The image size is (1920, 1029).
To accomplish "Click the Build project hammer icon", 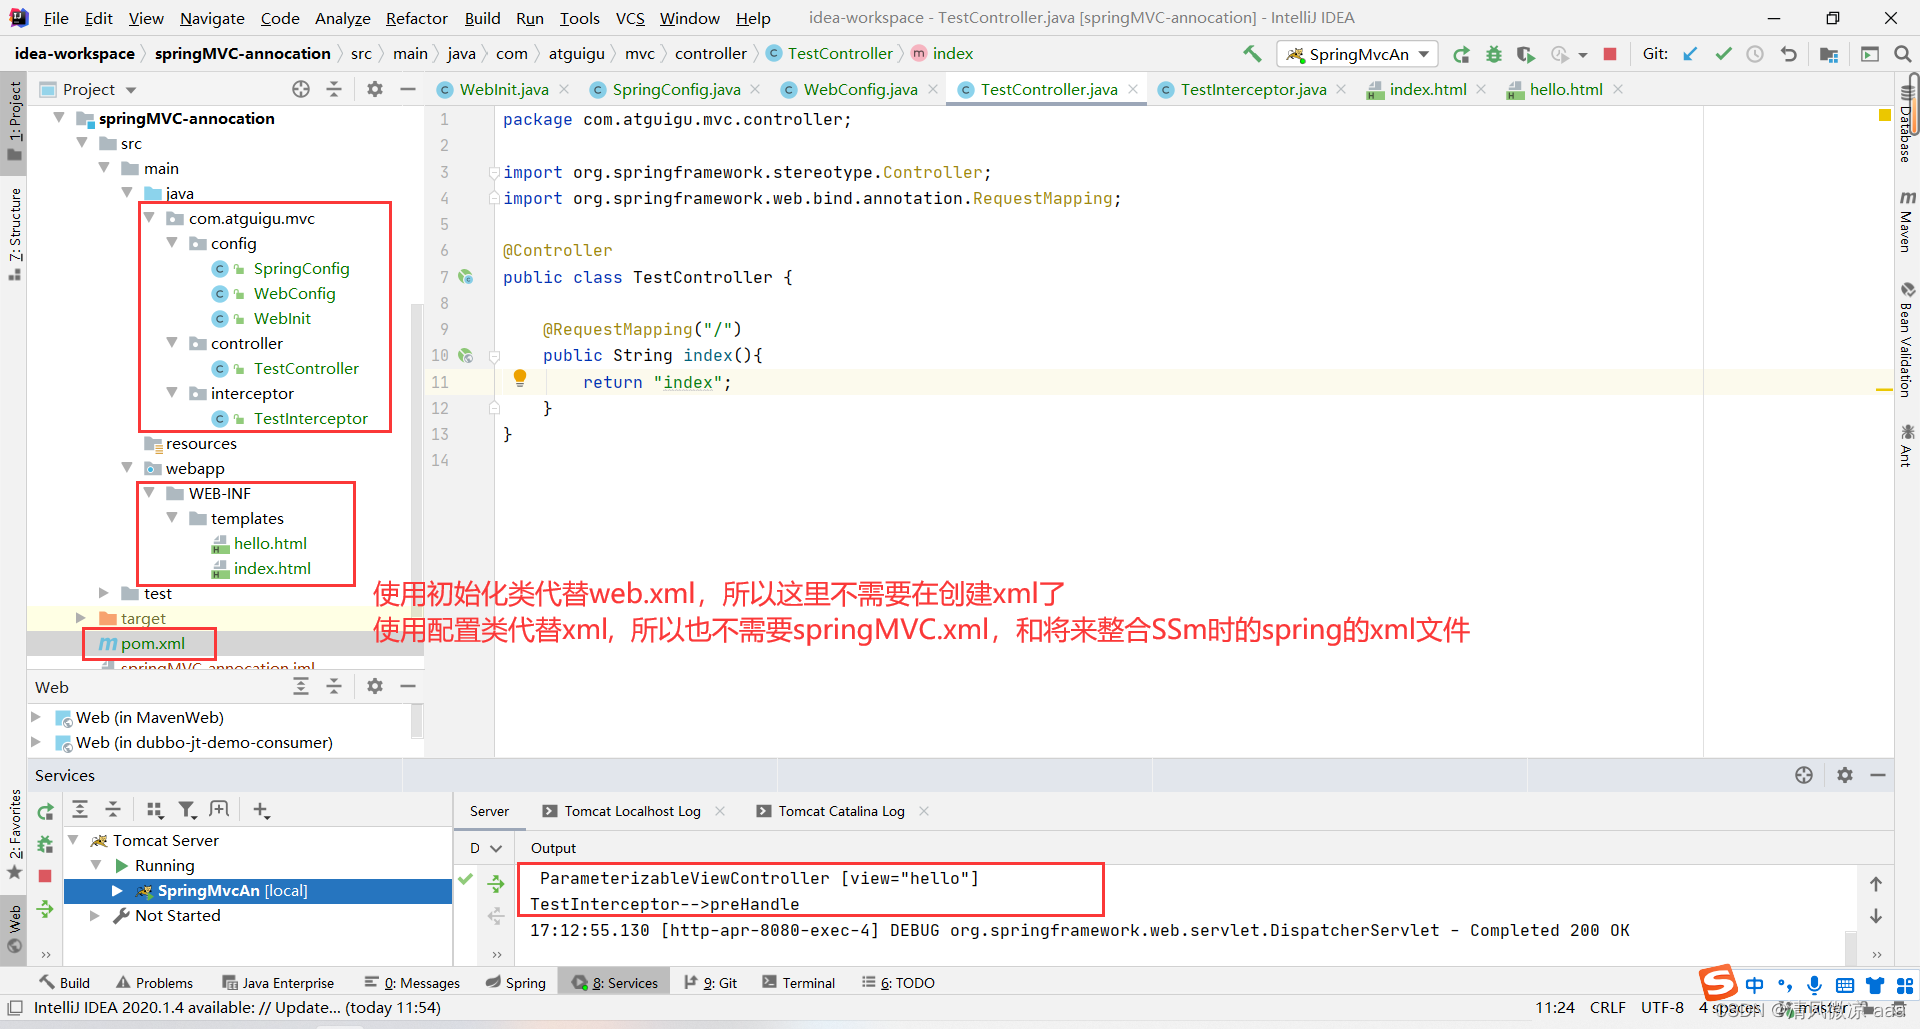I will [x=1252, y=54].
